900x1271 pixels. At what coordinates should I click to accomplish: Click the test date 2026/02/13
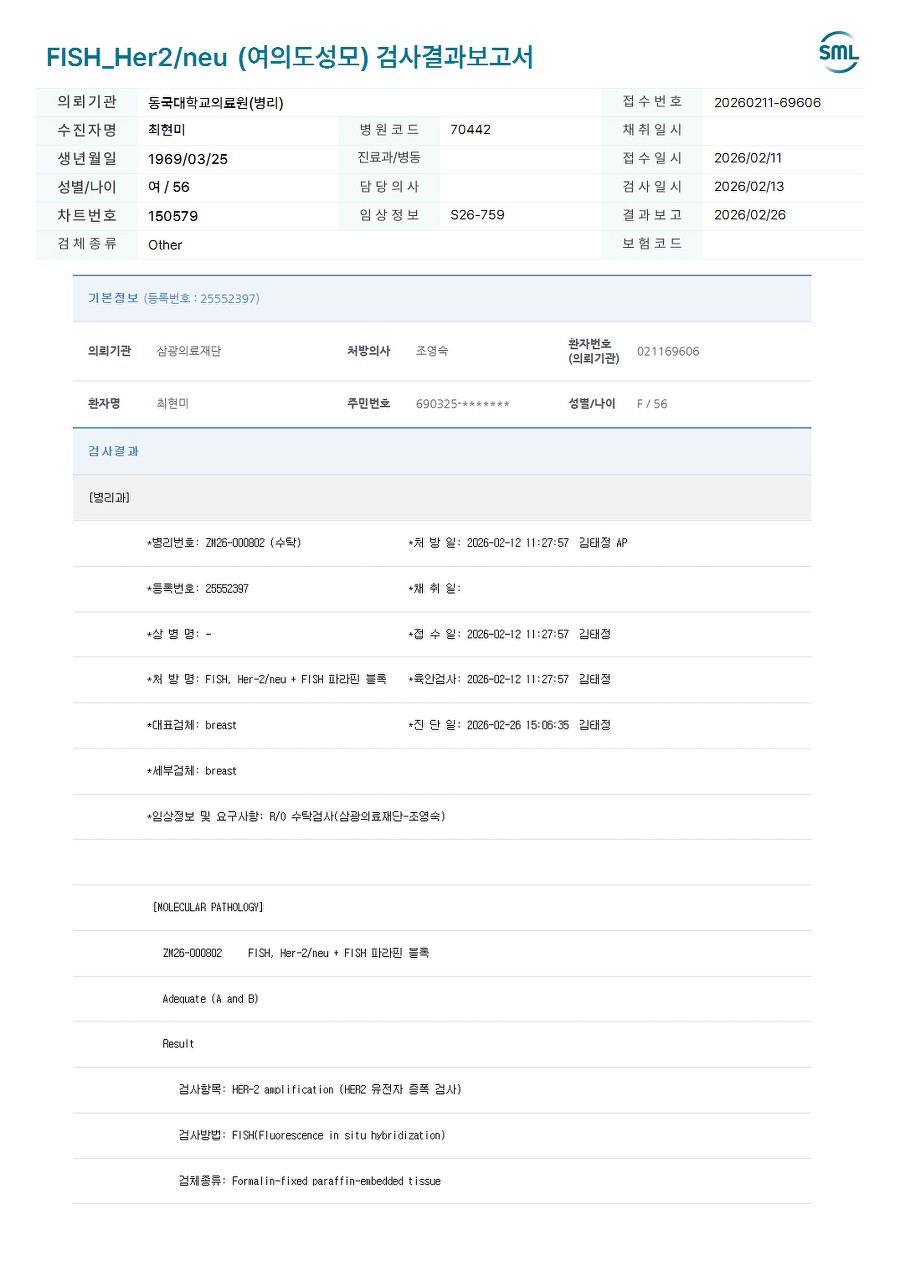click(x=748, y=187)
